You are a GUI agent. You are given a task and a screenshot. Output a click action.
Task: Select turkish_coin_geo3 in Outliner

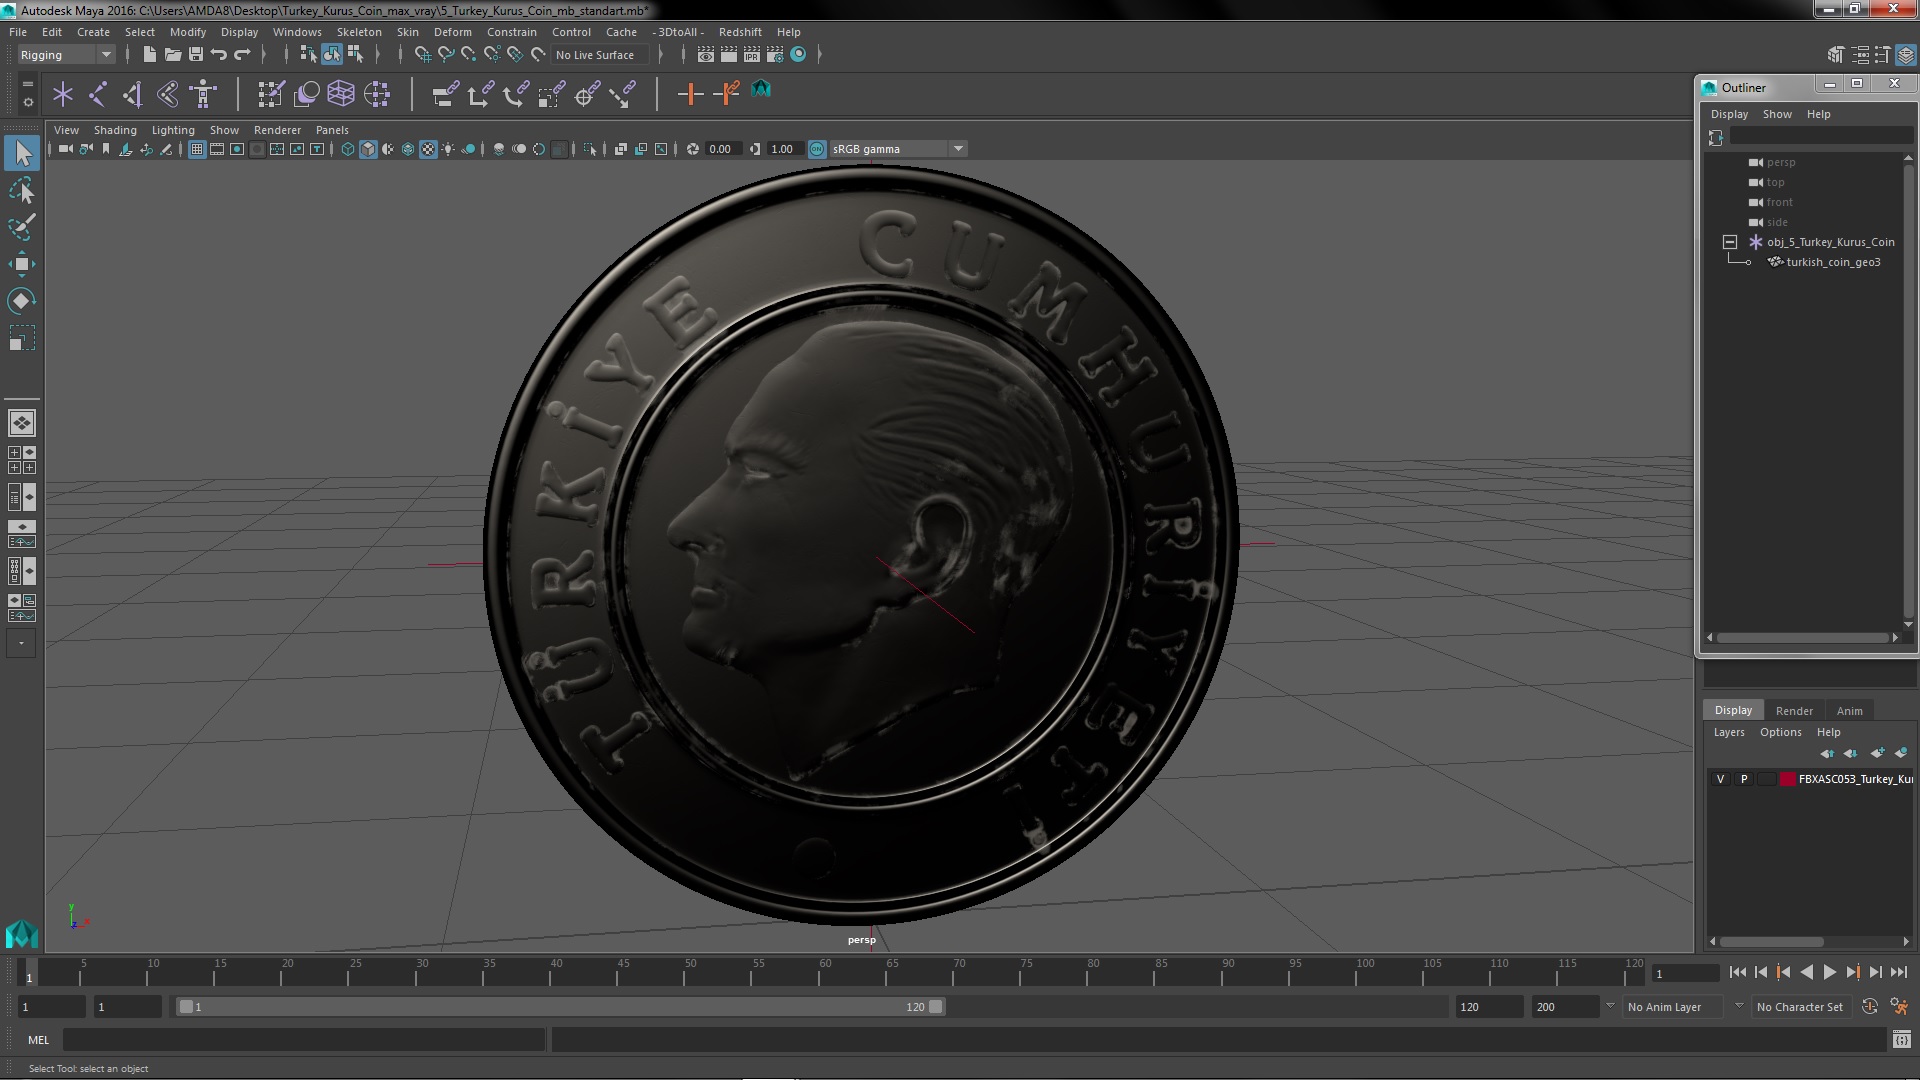point(1833,262)
